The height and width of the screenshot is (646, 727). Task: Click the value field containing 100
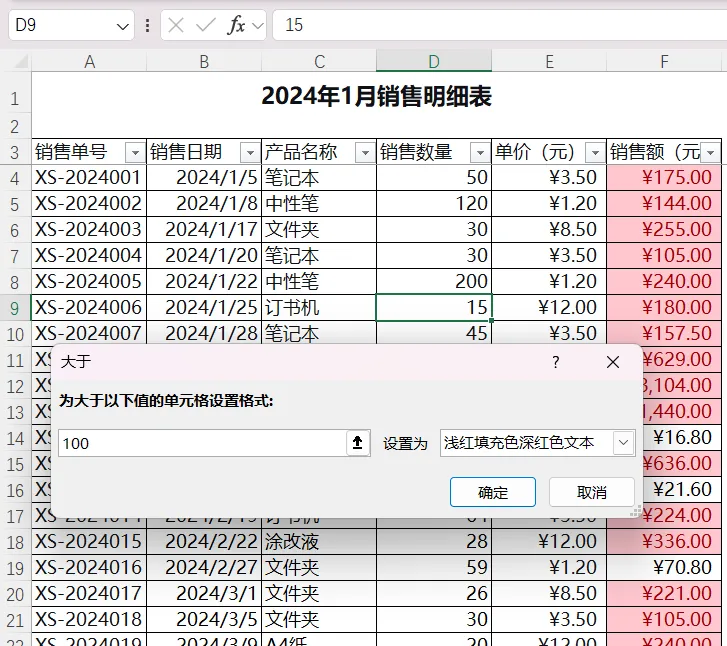(x=203, y=443)
